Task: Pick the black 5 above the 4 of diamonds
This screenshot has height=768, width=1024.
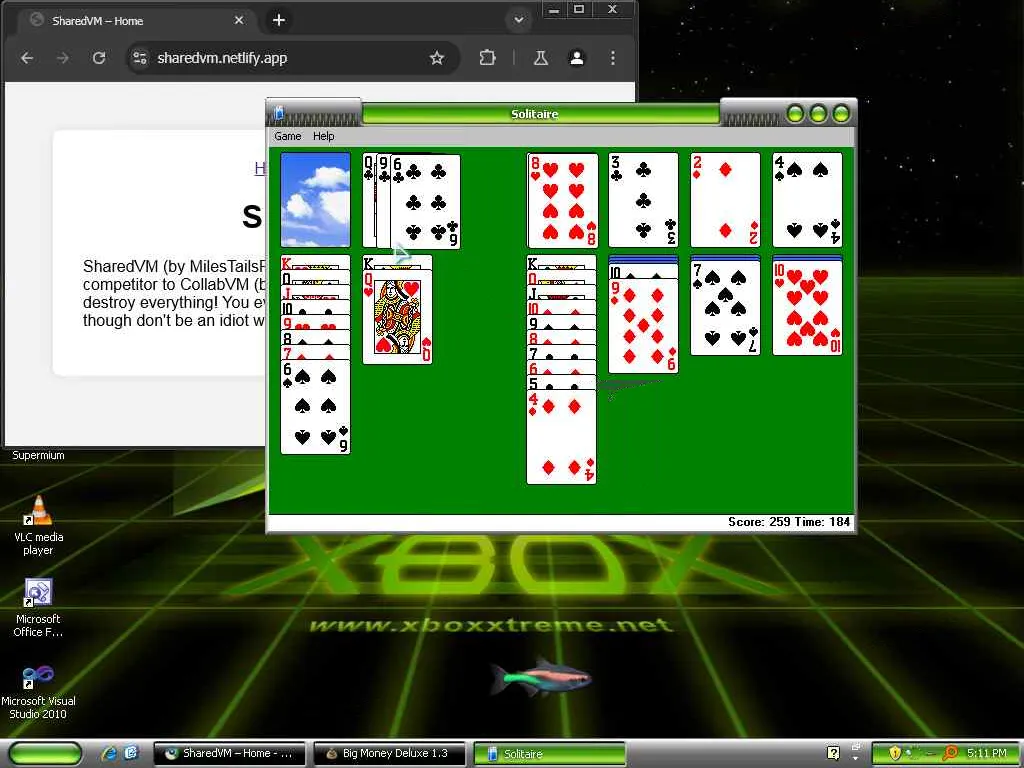Action: (562, 383)
